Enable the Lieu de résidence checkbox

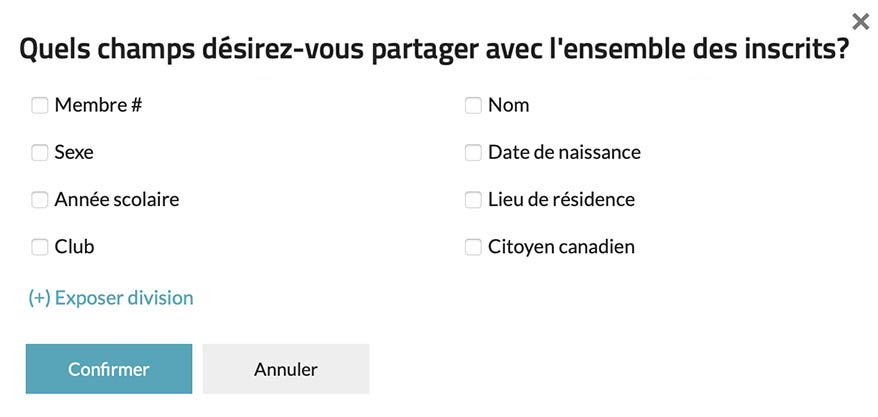(x=473, y=200)
